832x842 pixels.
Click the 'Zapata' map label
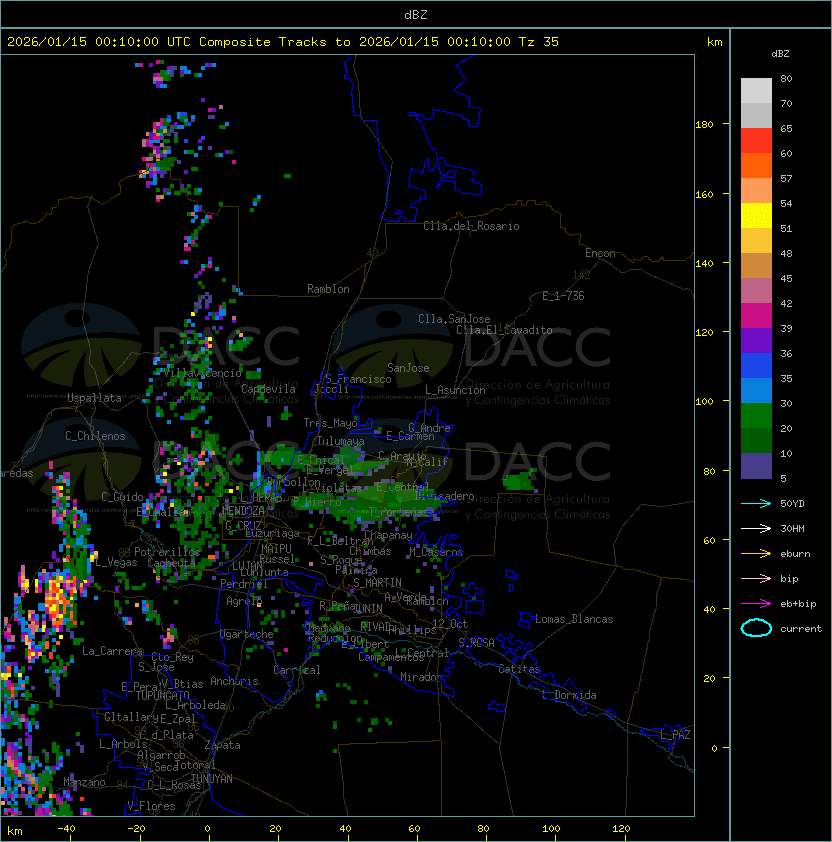pyautogui.click(x=222, y=745)
